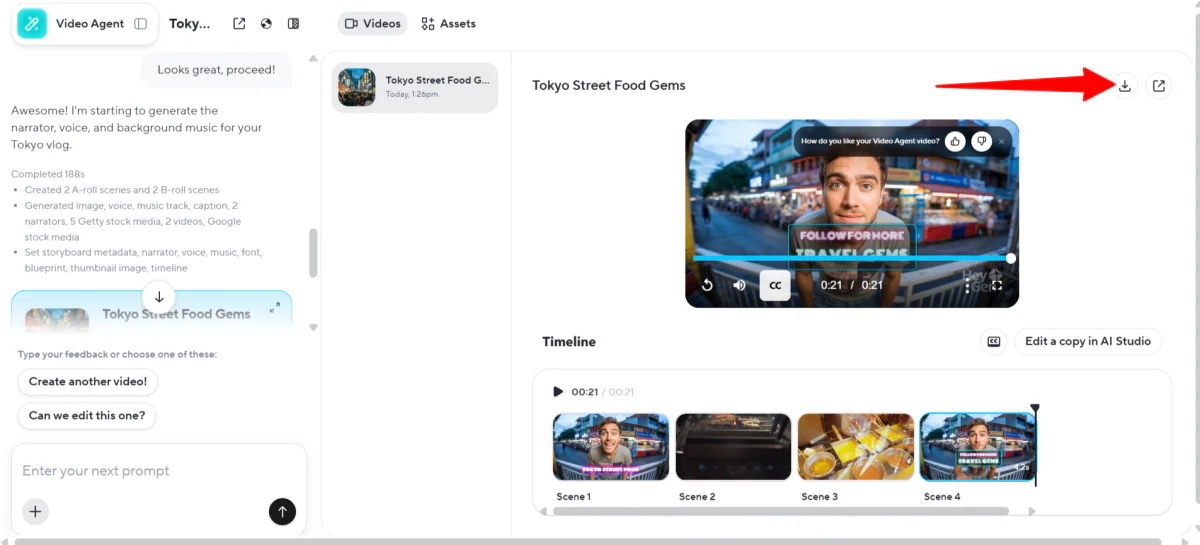1200x545 pixels.
Task: Click the captions icon next to Edit a copy
Action: point(994,341)
